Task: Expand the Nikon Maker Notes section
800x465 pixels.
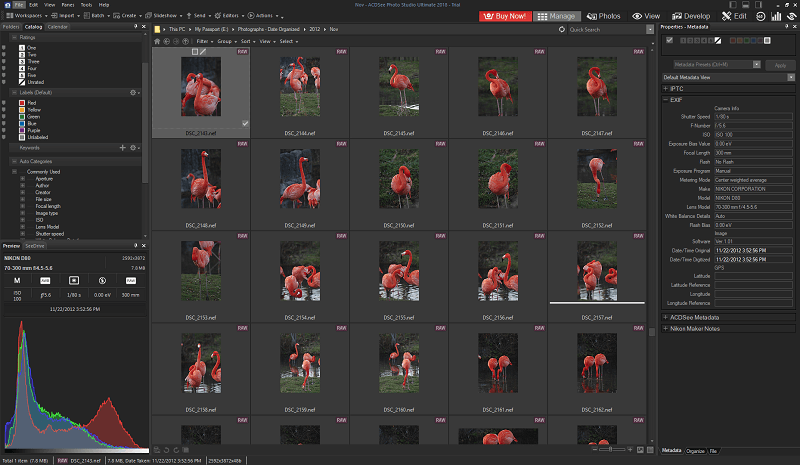Action: pyautogui.click(x=665, y=328)
